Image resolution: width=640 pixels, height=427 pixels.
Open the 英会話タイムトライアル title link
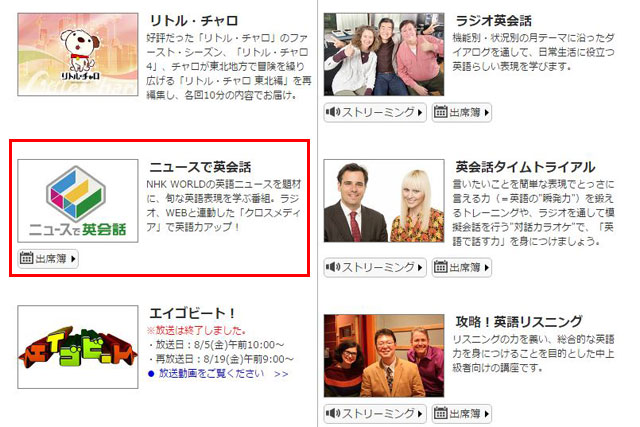click(x=525, y=166)
